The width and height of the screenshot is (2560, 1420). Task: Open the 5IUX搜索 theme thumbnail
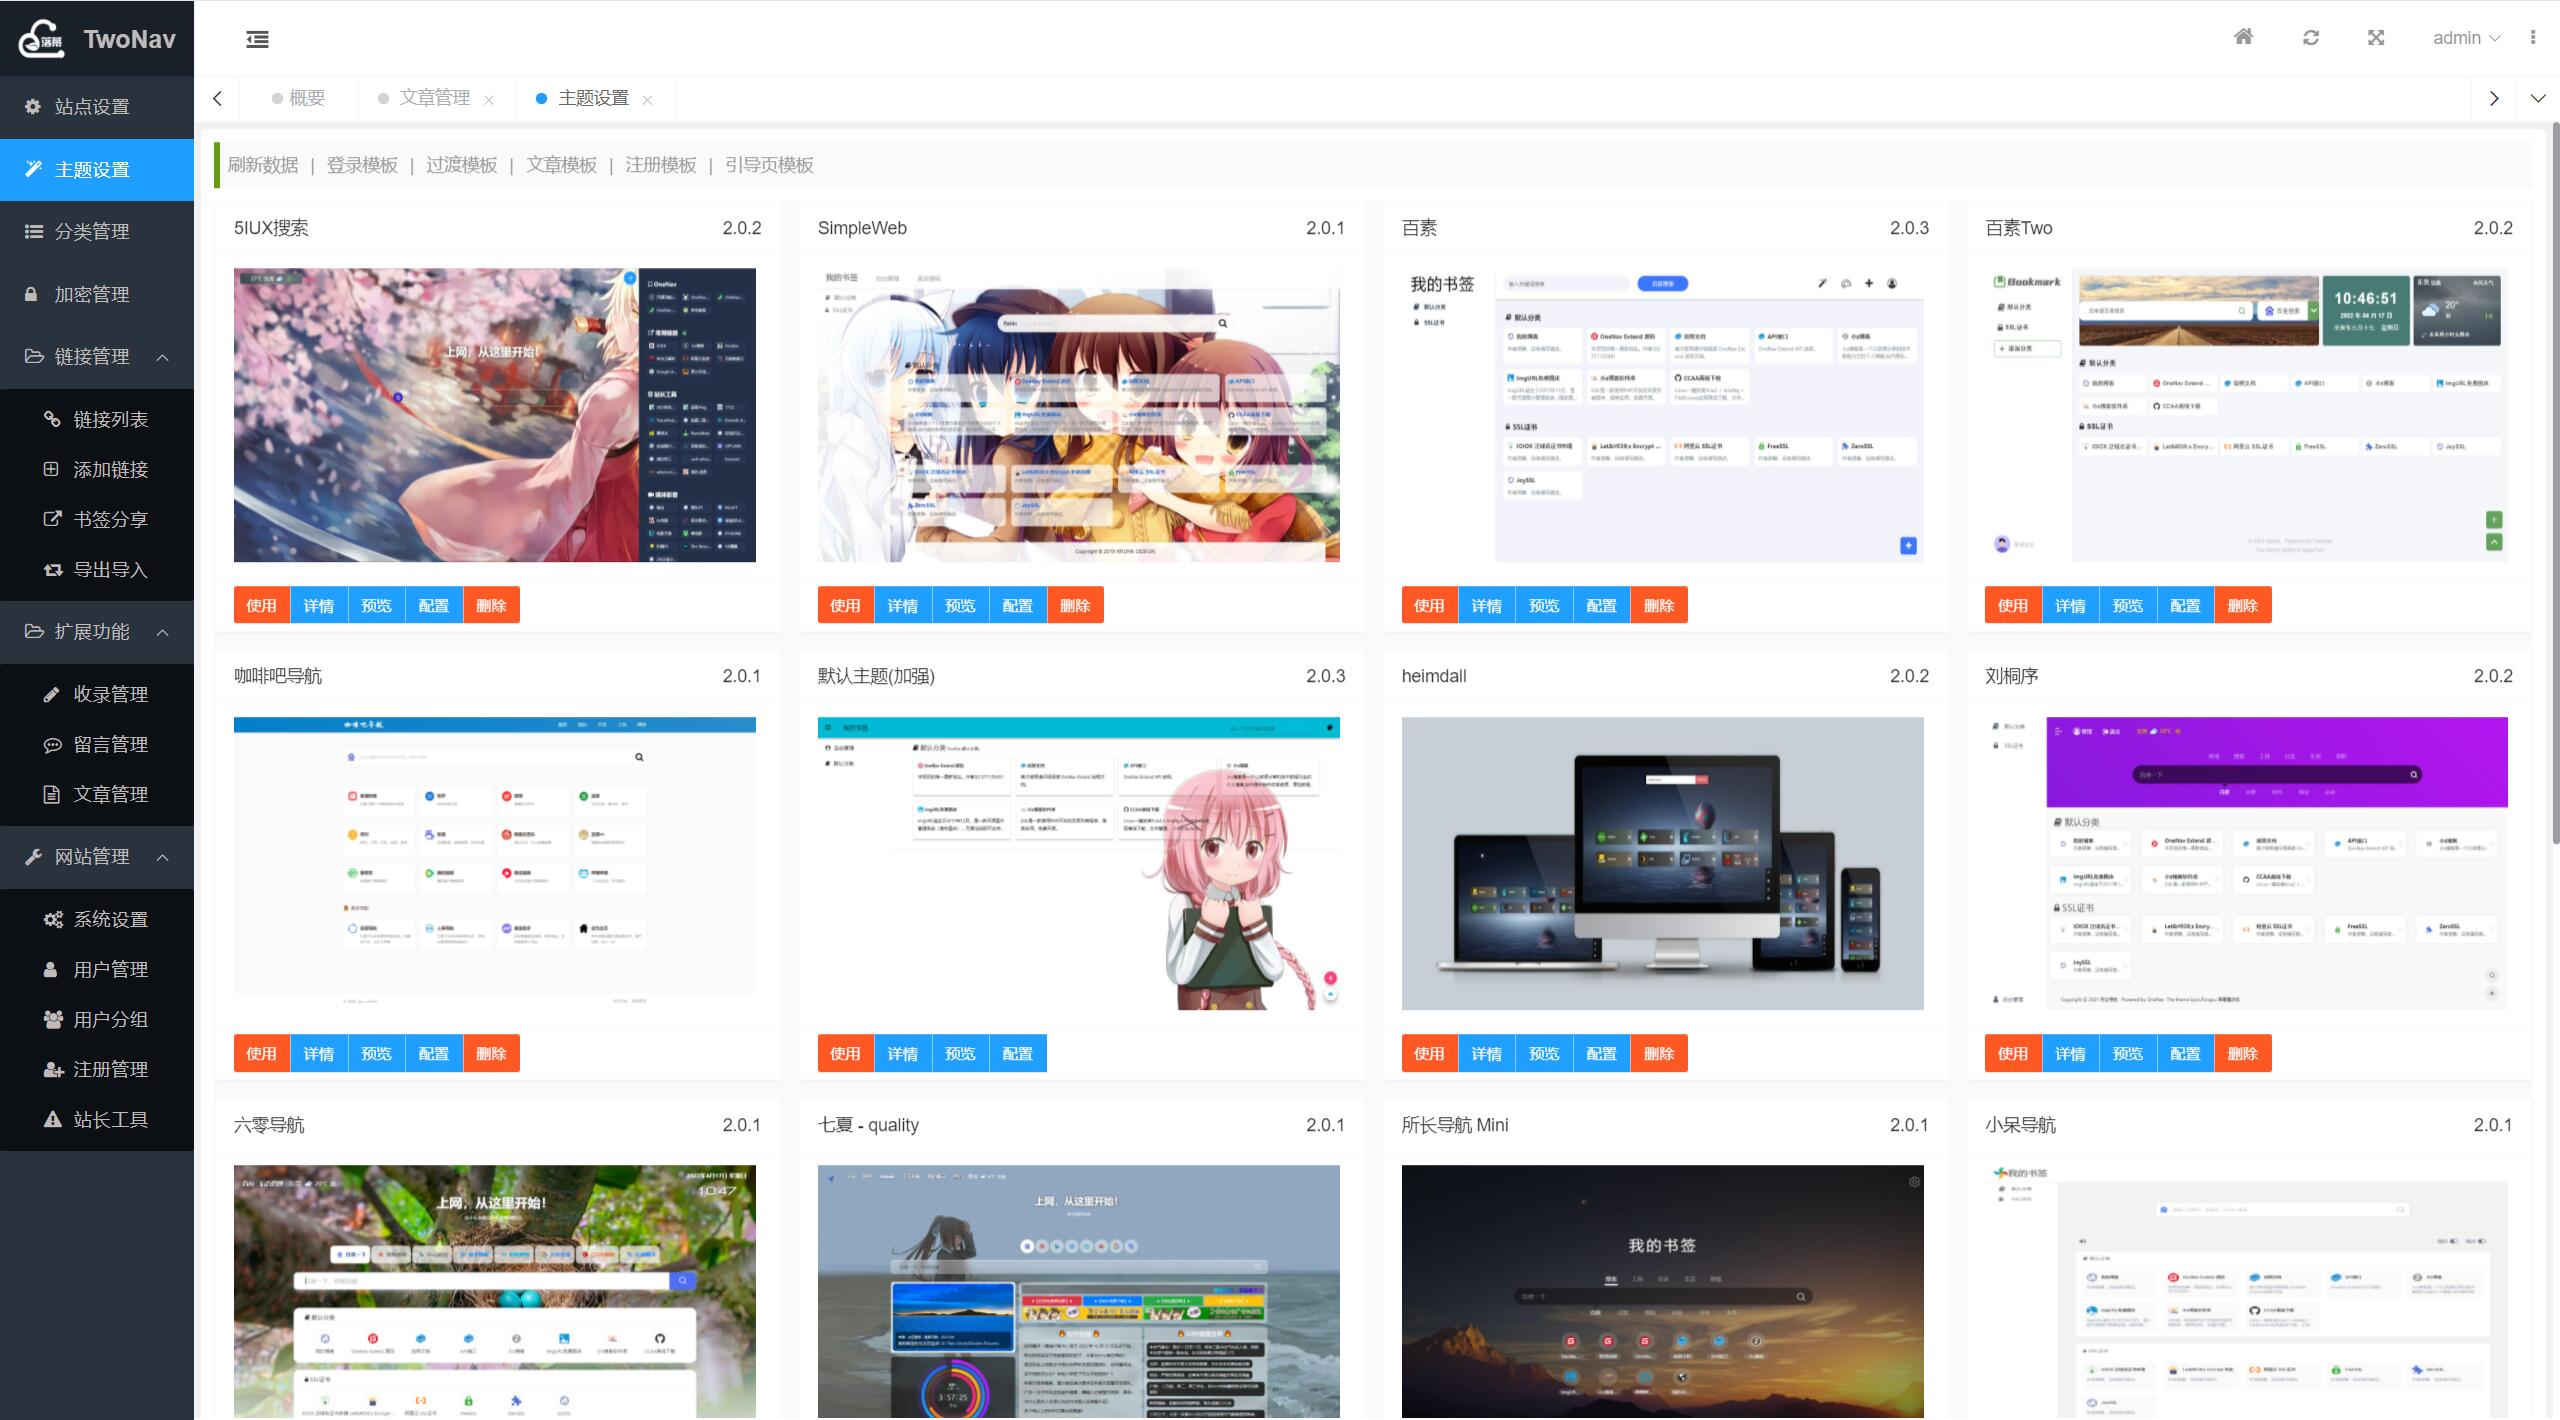[495, 415]
